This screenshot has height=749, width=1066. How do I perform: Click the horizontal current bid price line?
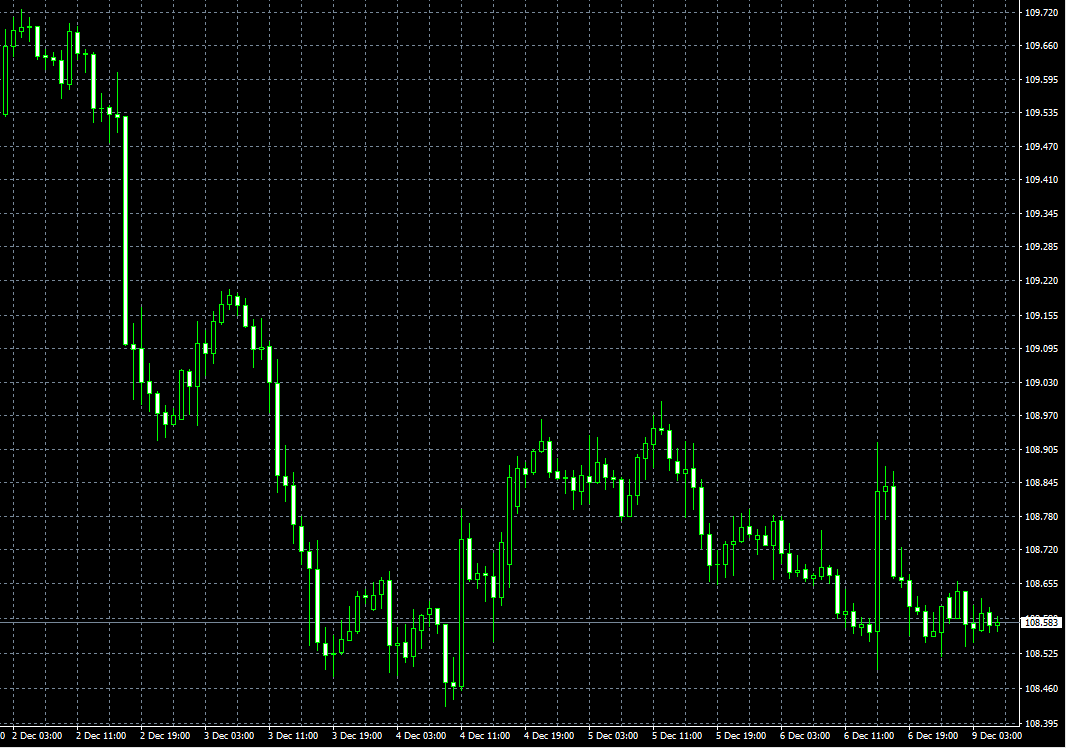tap(510, 622)
